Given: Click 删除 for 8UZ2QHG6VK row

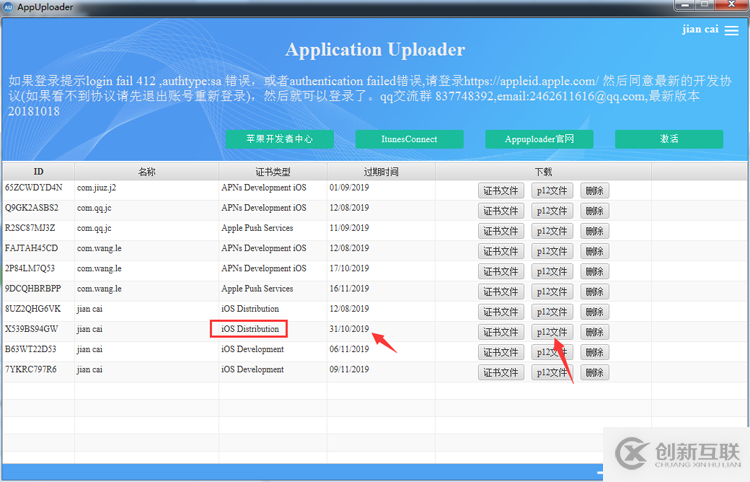Looking at the screenshot, I should 595,312.
